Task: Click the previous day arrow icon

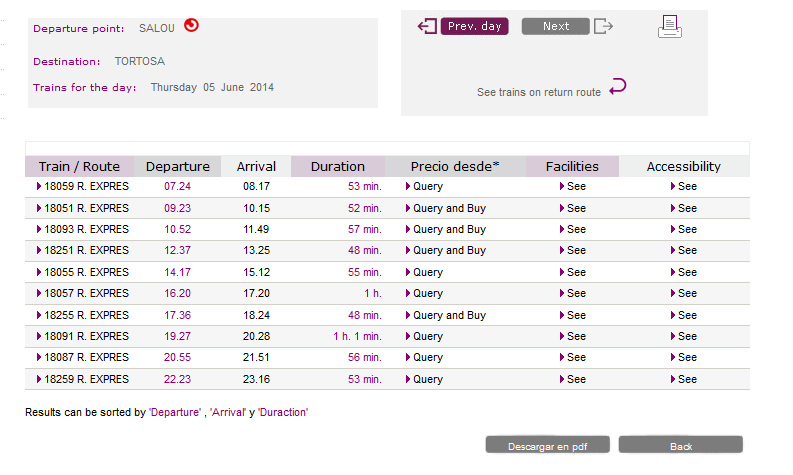Action: 427,26
